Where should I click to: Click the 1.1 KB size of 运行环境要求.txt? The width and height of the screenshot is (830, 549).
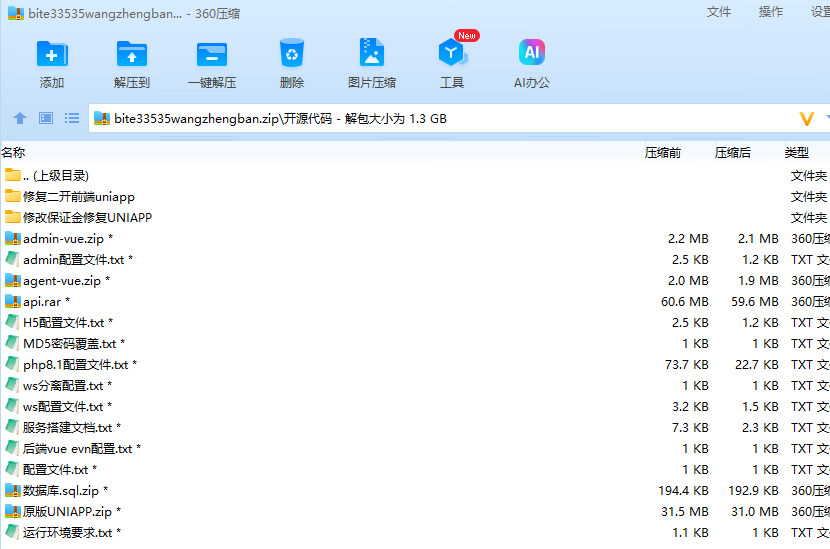pyautogui.click(x=690, y=533)
